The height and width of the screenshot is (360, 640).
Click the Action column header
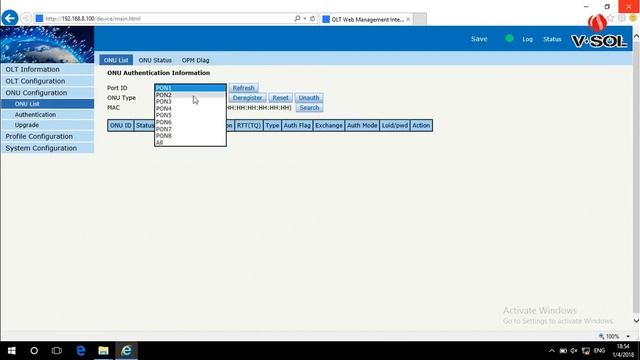click(421, 126)
